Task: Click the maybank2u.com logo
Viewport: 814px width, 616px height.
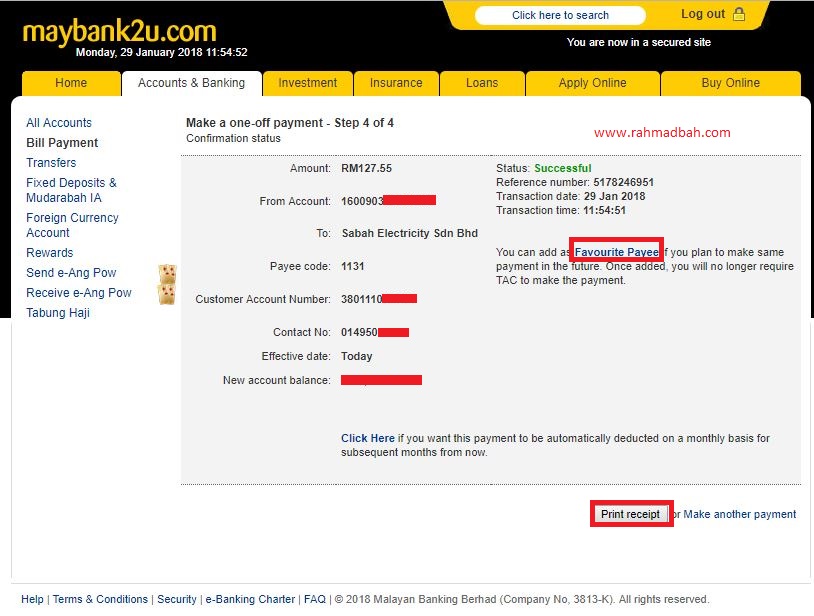Action: coord(119,31)
